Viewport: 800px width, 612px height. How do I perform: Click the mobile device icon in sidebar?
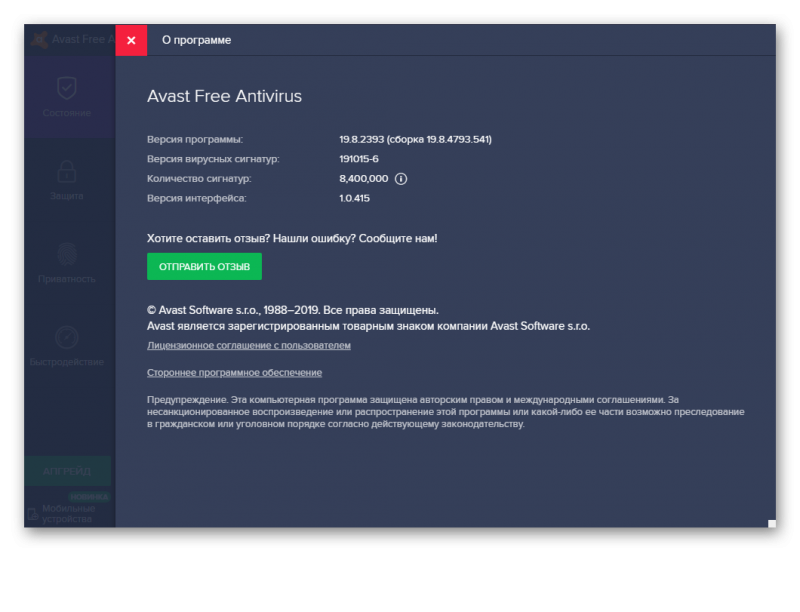pyautogui.click(x=33, y=514)
